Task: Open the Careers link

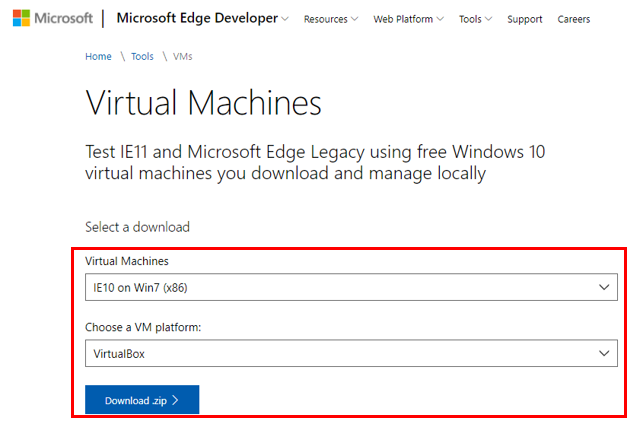Action: click(574, 19)
